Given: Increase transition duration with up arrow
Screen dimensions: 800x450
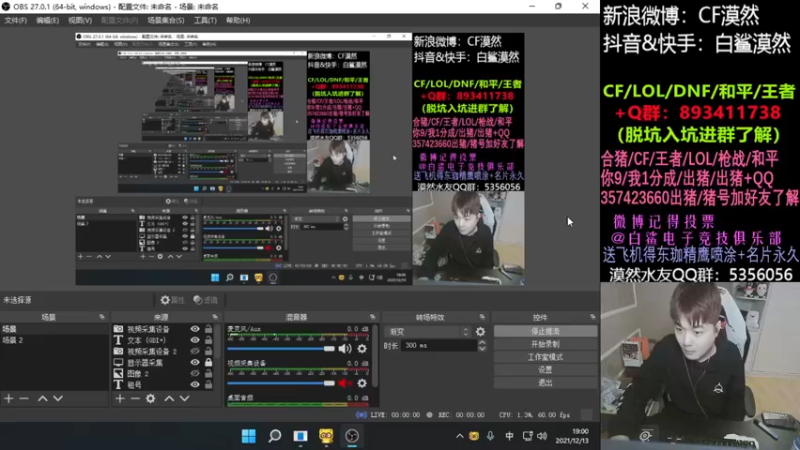Looking at the screenshot, I should [482, 342].
